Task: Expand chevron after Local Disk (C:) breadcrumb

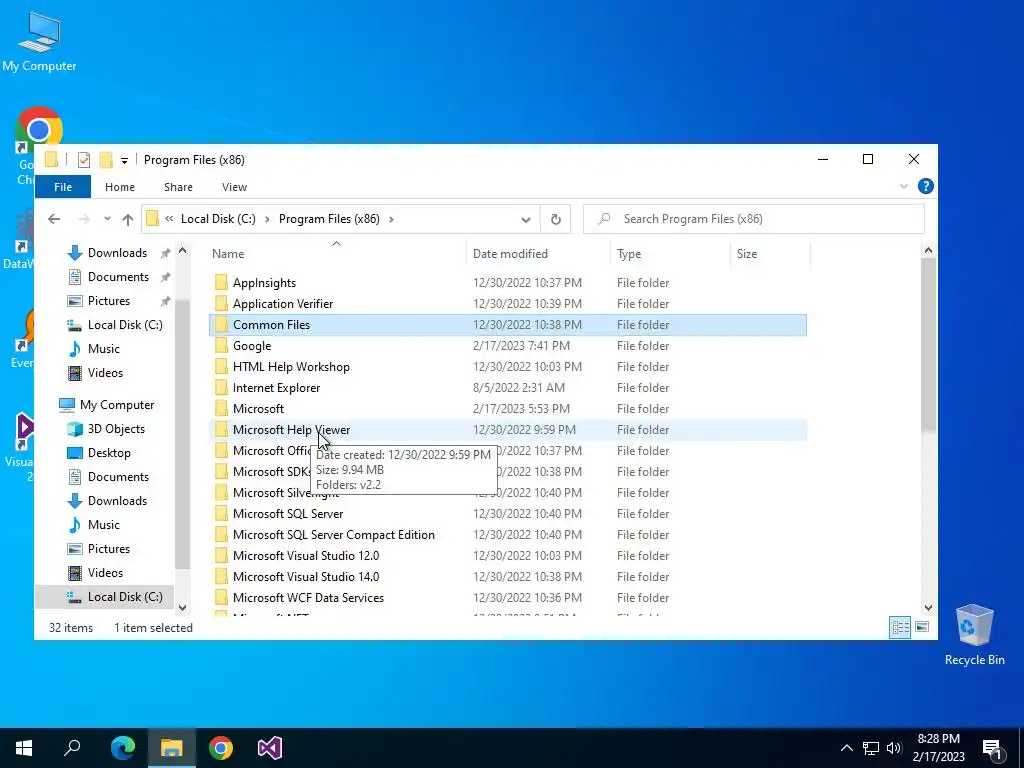Action: [x=267, y=219]
